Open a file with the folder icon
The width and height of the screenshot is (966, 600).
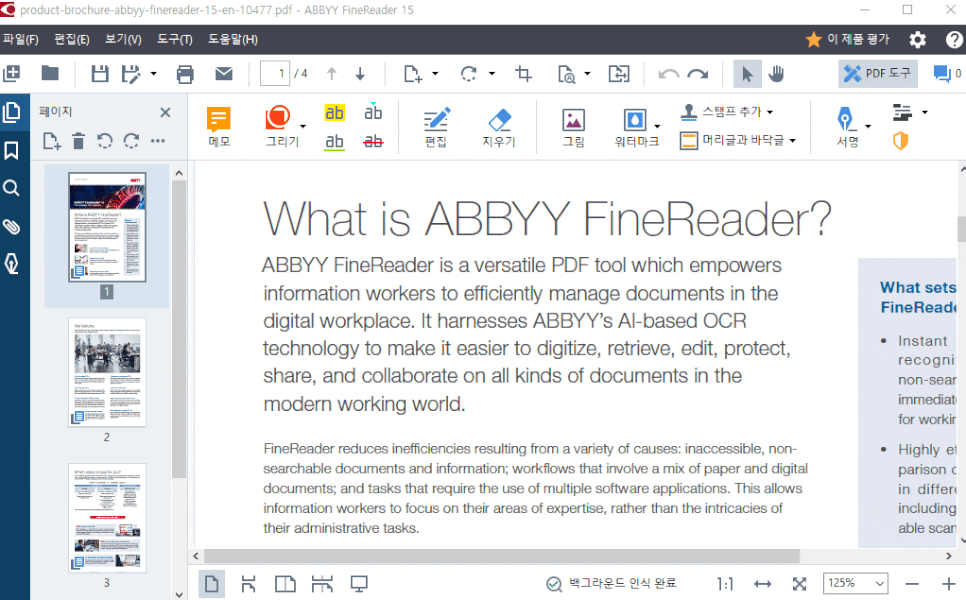(x=50, y=74)
